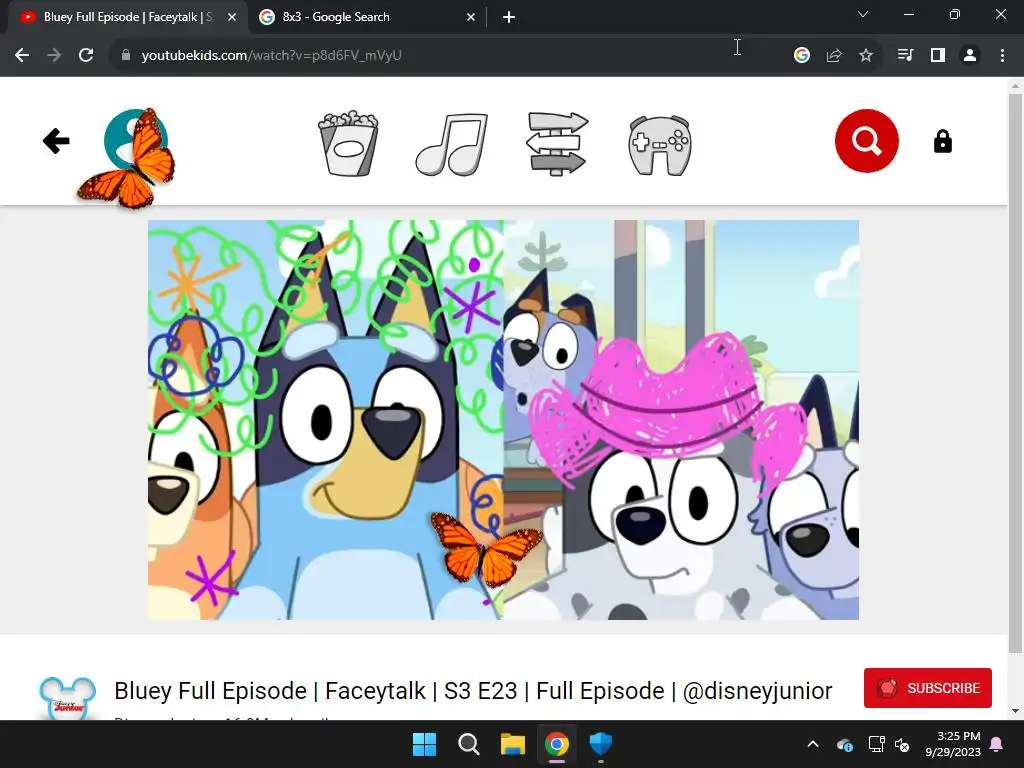Open the clock showing 3:25 PM

point(953,744)
